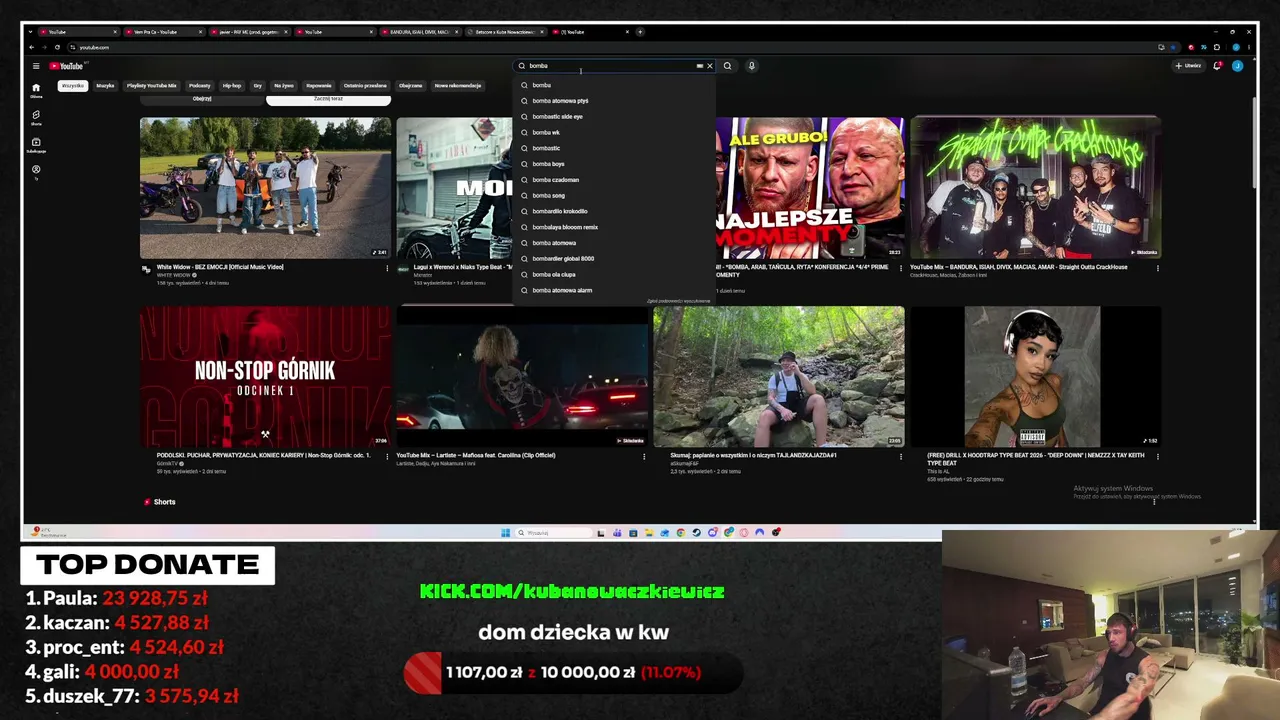Viewport: 1280px width, 720px height.
Task: Open the on-screen keyboard icon in search box
Action: pos(700,66)
